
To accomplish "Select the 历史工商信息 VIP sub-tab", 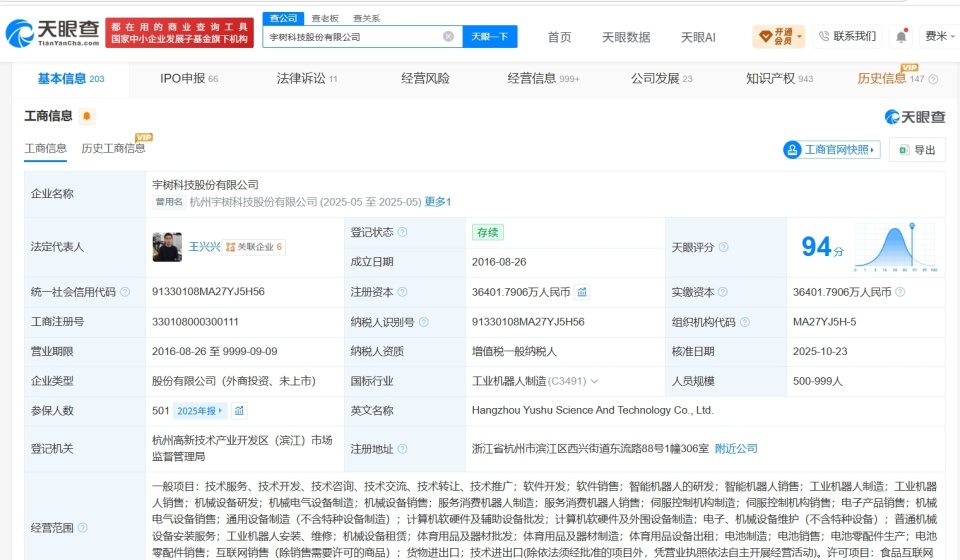I will (x=114, y=148).
